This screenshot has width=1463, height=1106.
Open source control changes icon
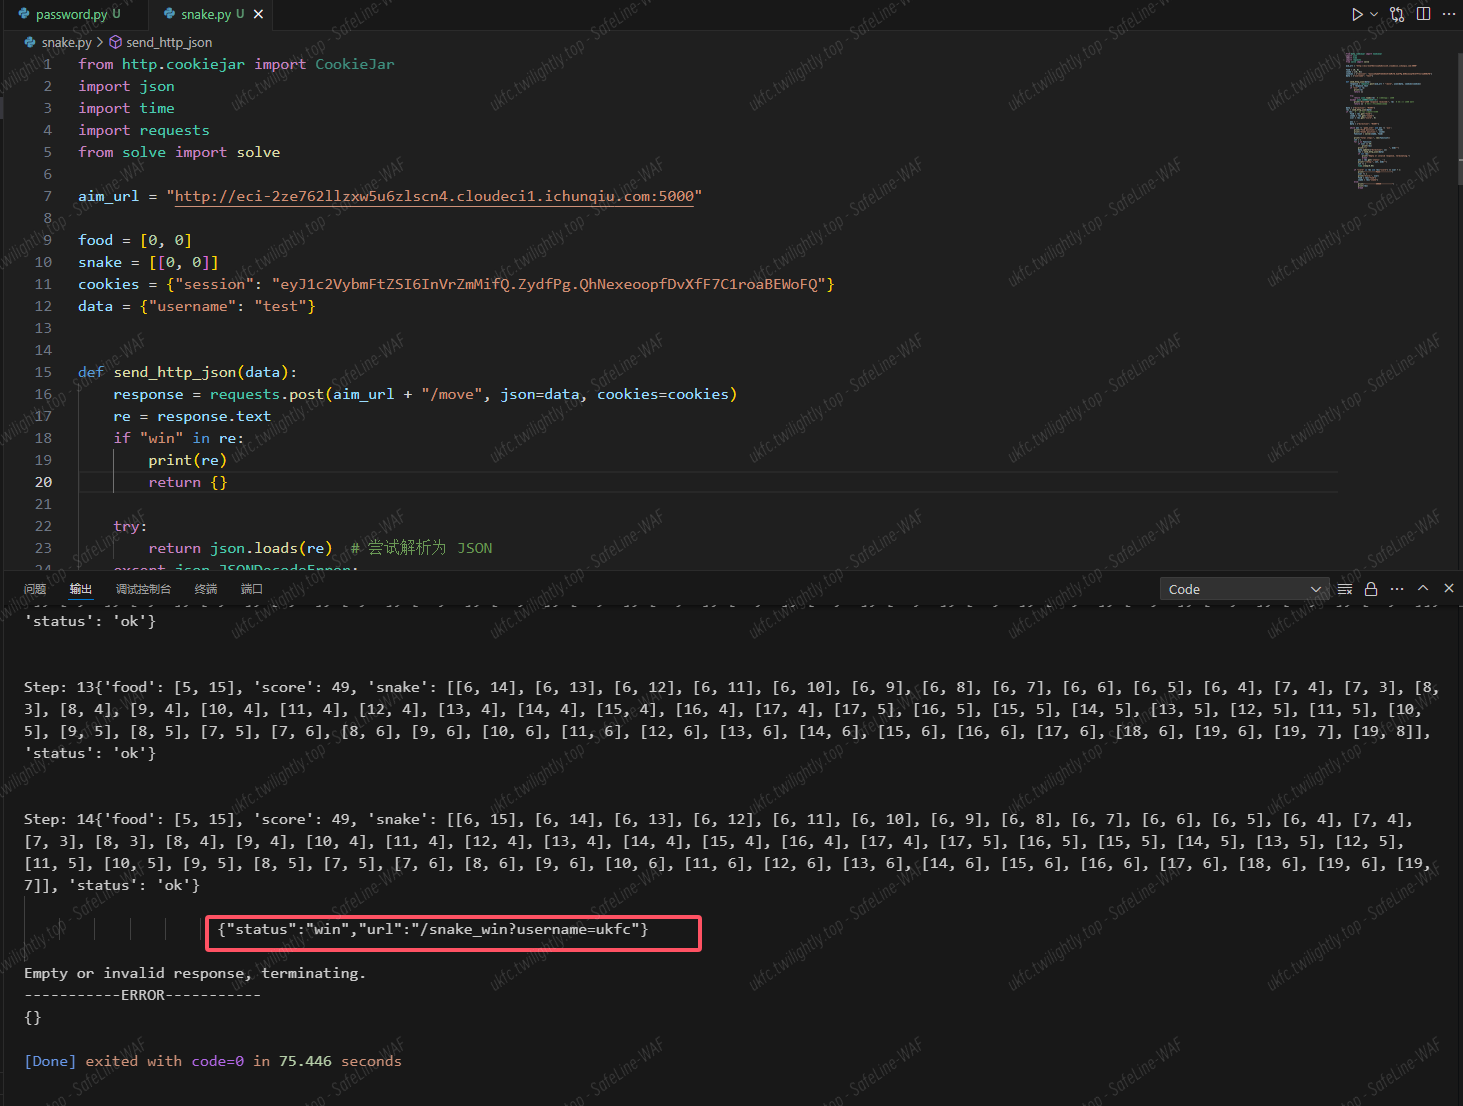(1397, 14)
